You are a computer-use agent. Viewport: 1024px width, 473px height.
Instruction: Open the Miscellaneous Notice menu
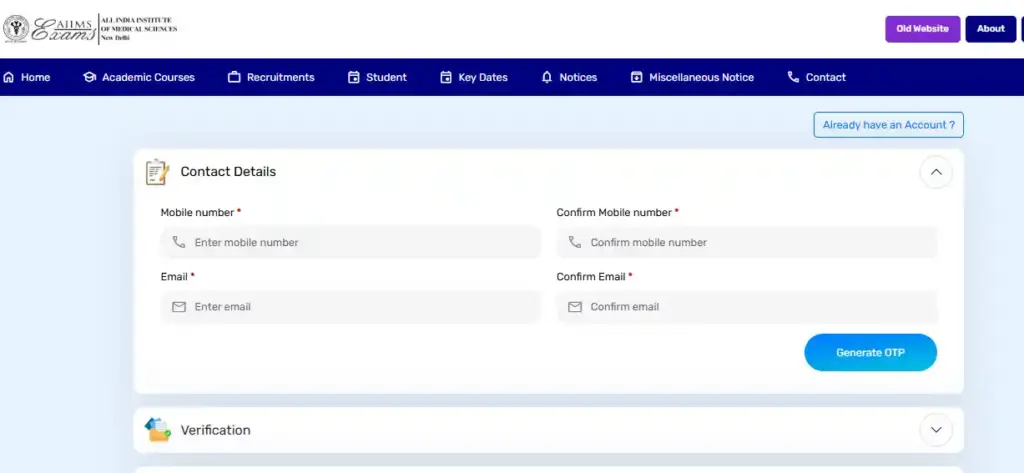click(x=692, y=77)
